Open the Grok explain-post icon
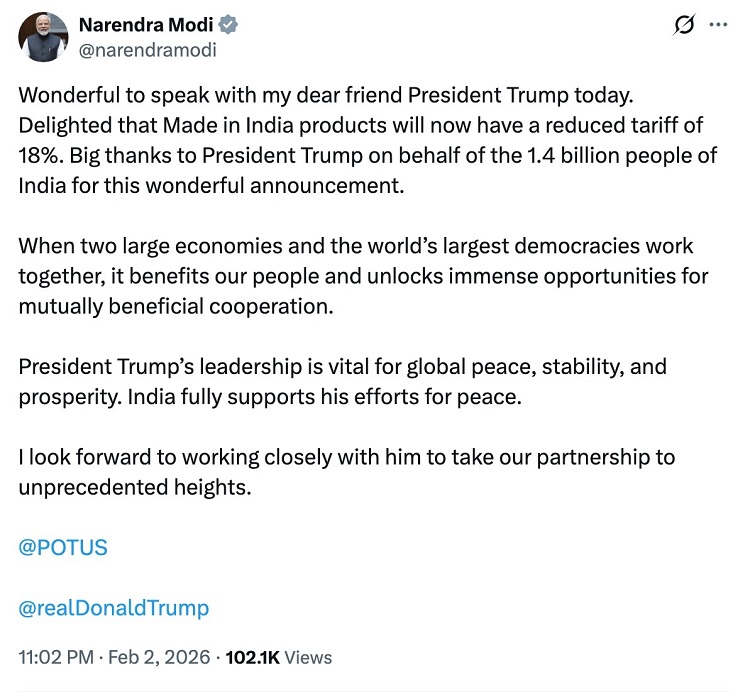Image resolution: width=750 pixels, height=692 pixels. pos(685,24)
